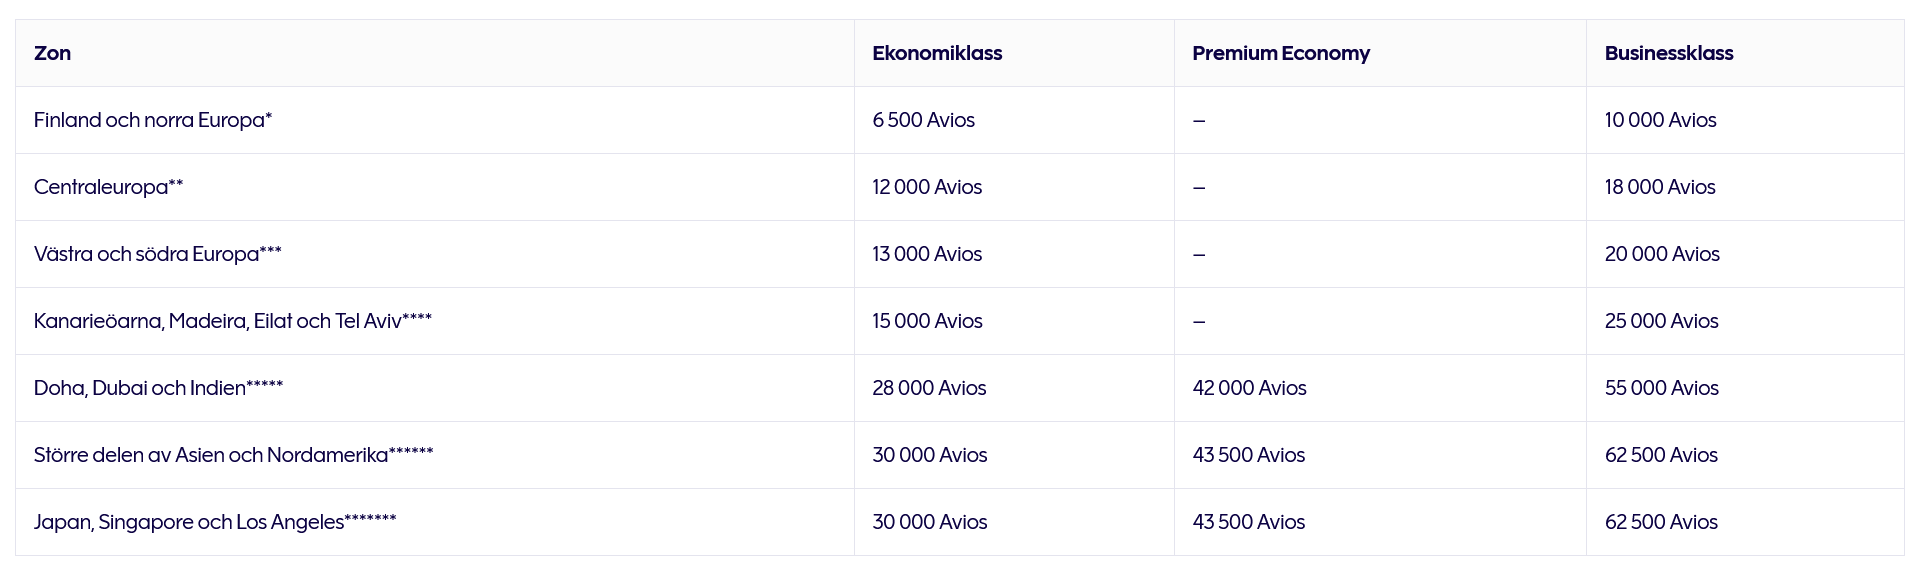Select the Finland och norra Europa row
1917x566 pixels.
click(x=153, y=120)
